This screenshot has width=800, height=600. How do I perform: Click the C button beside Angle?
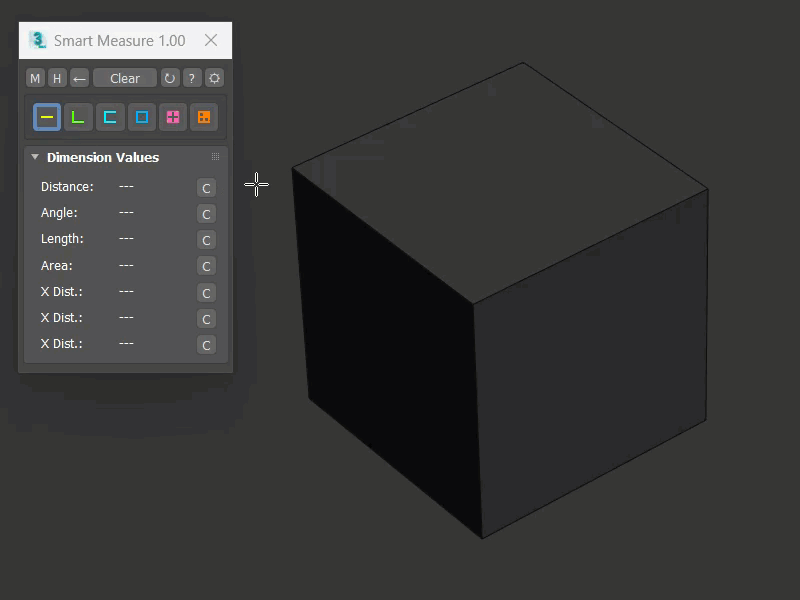pos(206,214)
